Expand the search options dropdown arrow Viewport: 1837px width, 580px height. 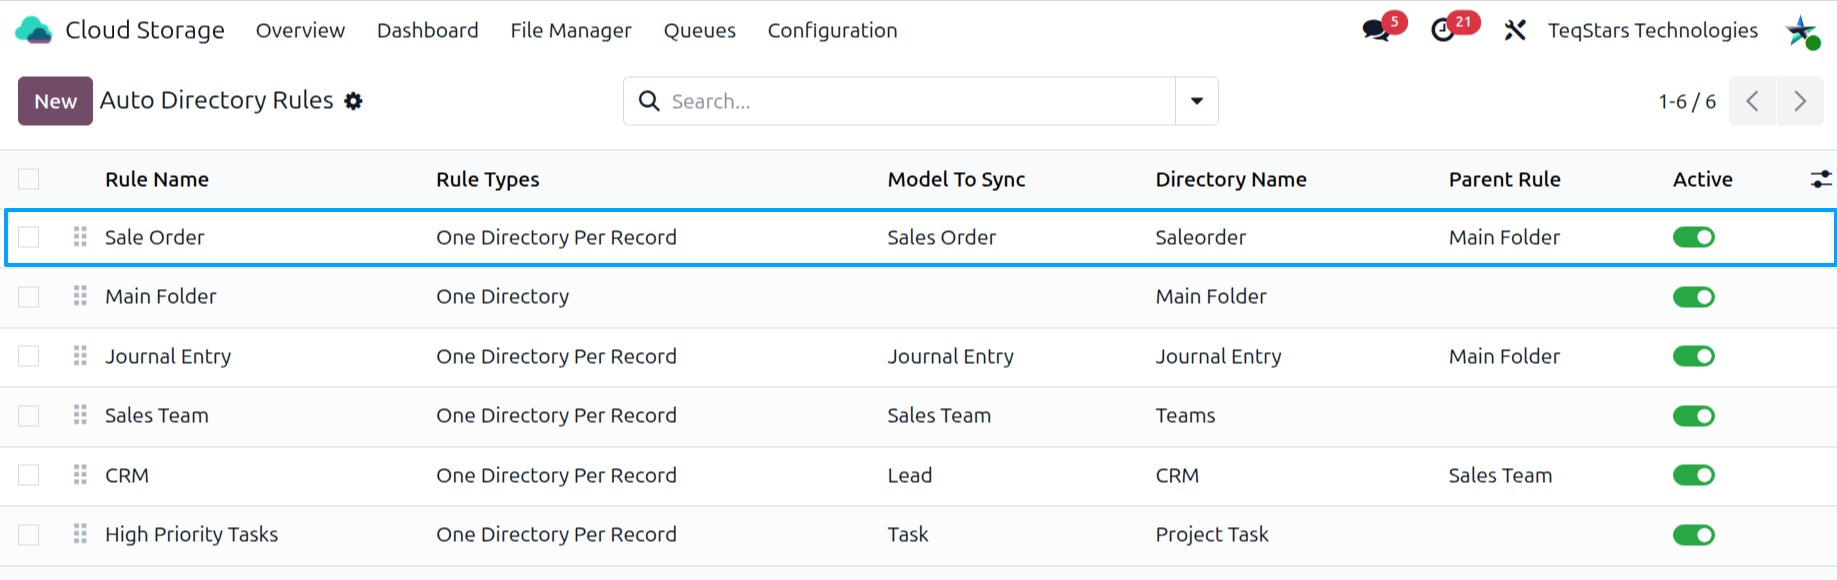[1197, 101]
